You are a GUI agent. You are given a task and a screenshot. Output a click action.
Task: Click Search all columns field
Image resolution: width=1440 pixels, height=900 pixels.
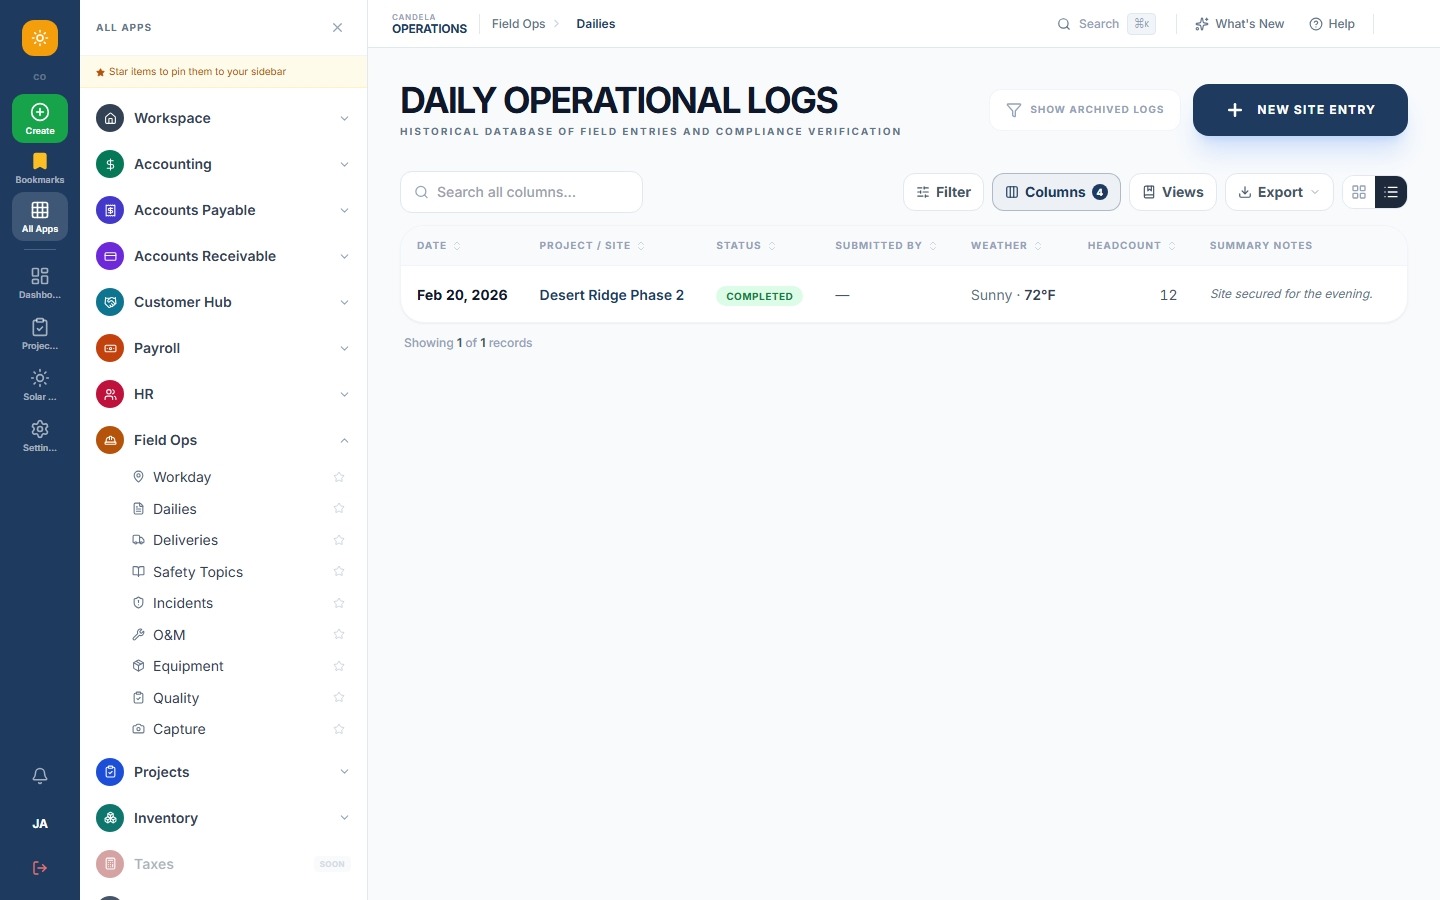point(521,192)
